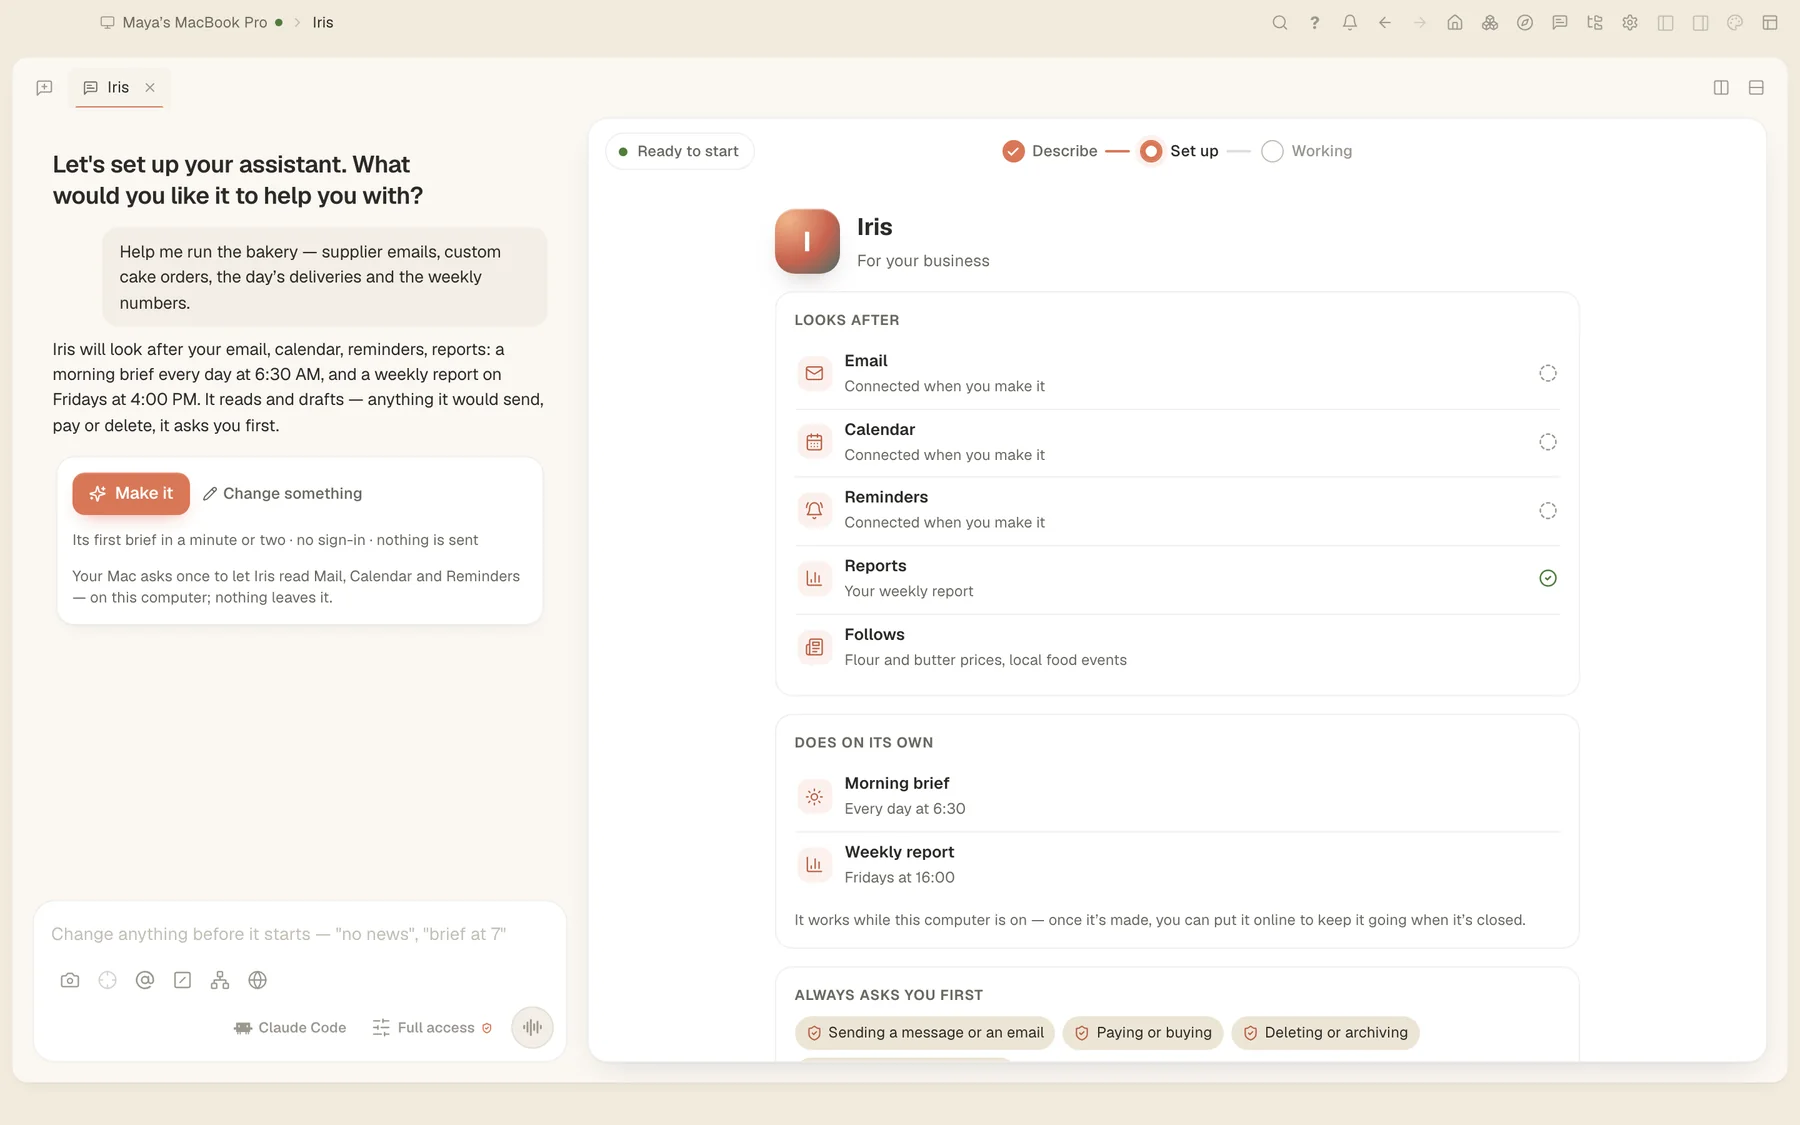The image size is (1800, 1125).
Task: Click the slash command box icon
Action: [182, 980]
